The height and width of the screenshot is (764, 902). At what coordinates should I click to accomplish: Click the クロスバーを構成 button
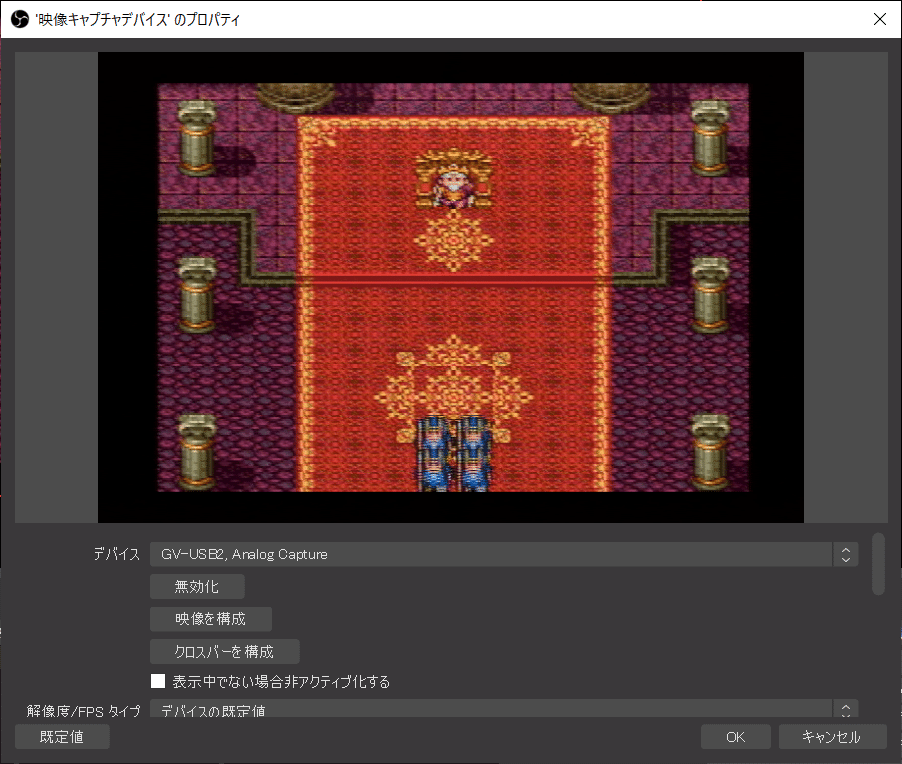pos(224,651)
